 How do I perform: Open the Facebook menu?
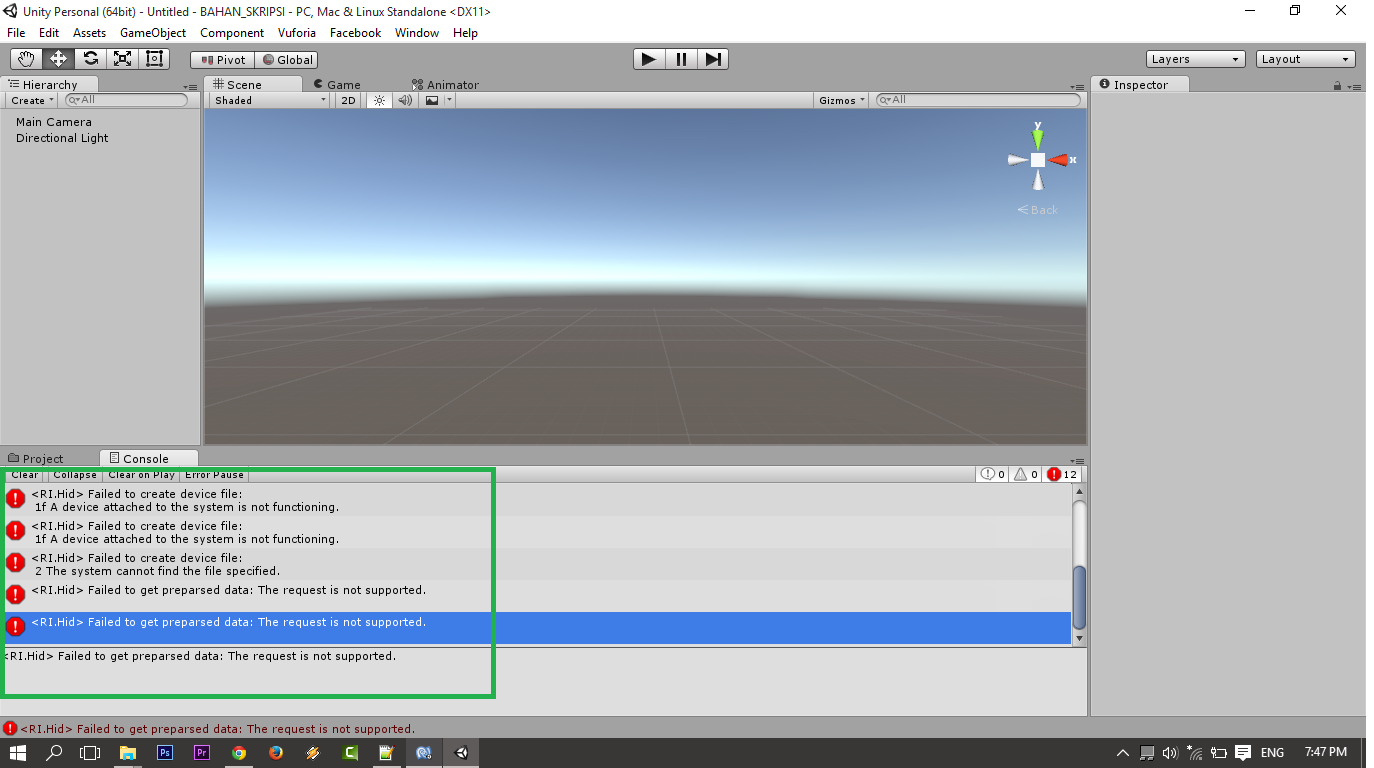tap(355, 33)
